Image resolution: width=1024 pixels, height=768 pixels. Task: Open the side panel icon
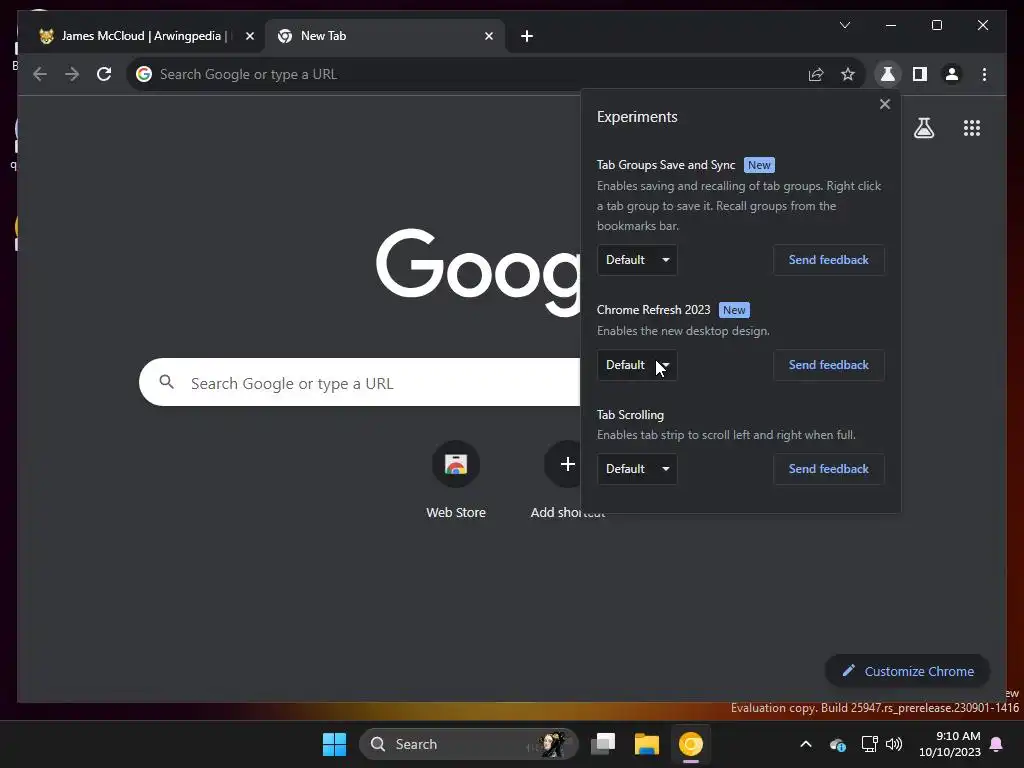point(920,74)
